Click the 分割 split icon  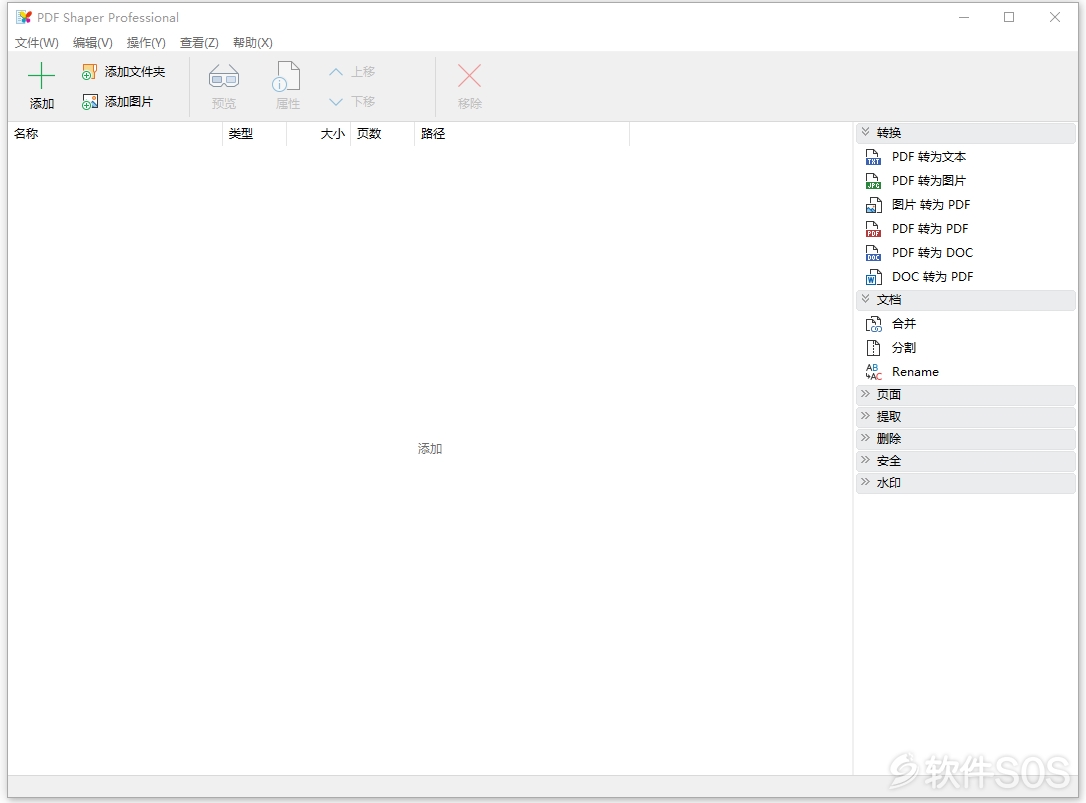pyautogui.click(x=873, y=348)
